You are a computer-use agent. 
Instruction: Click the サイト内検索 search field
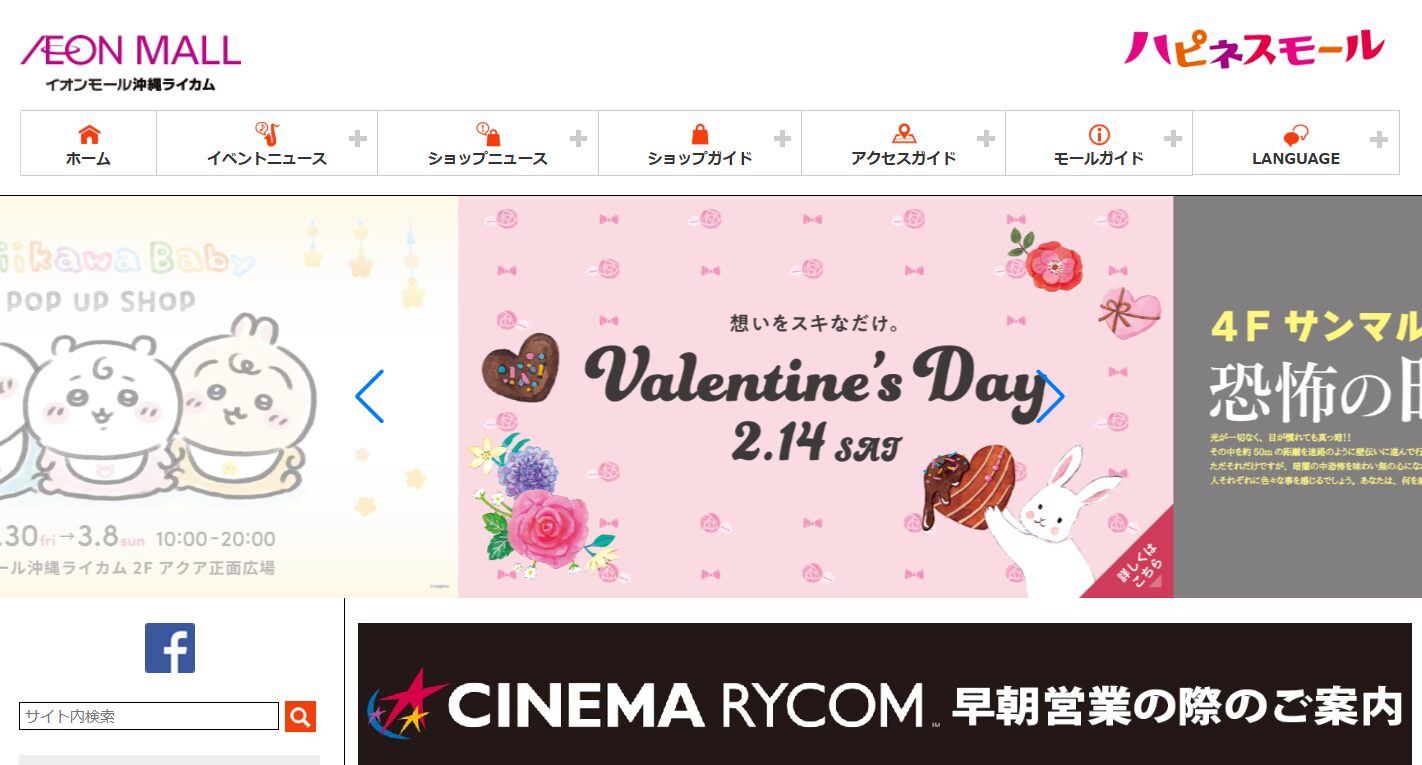coord(149,716)
